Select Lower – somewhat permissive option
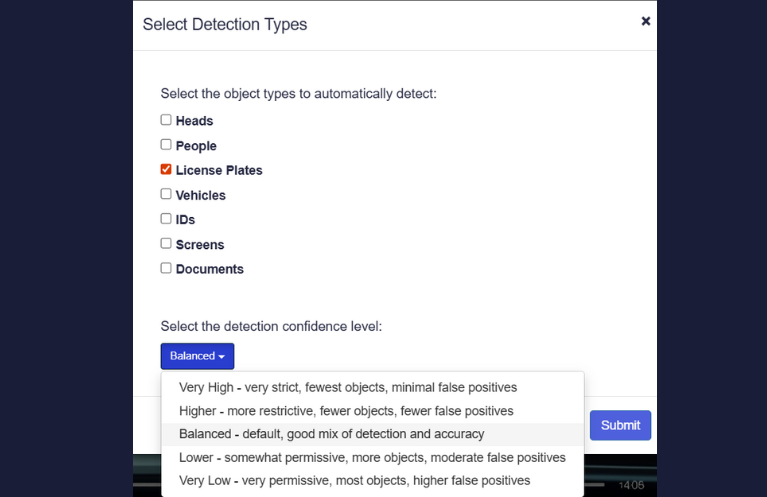 372,458
